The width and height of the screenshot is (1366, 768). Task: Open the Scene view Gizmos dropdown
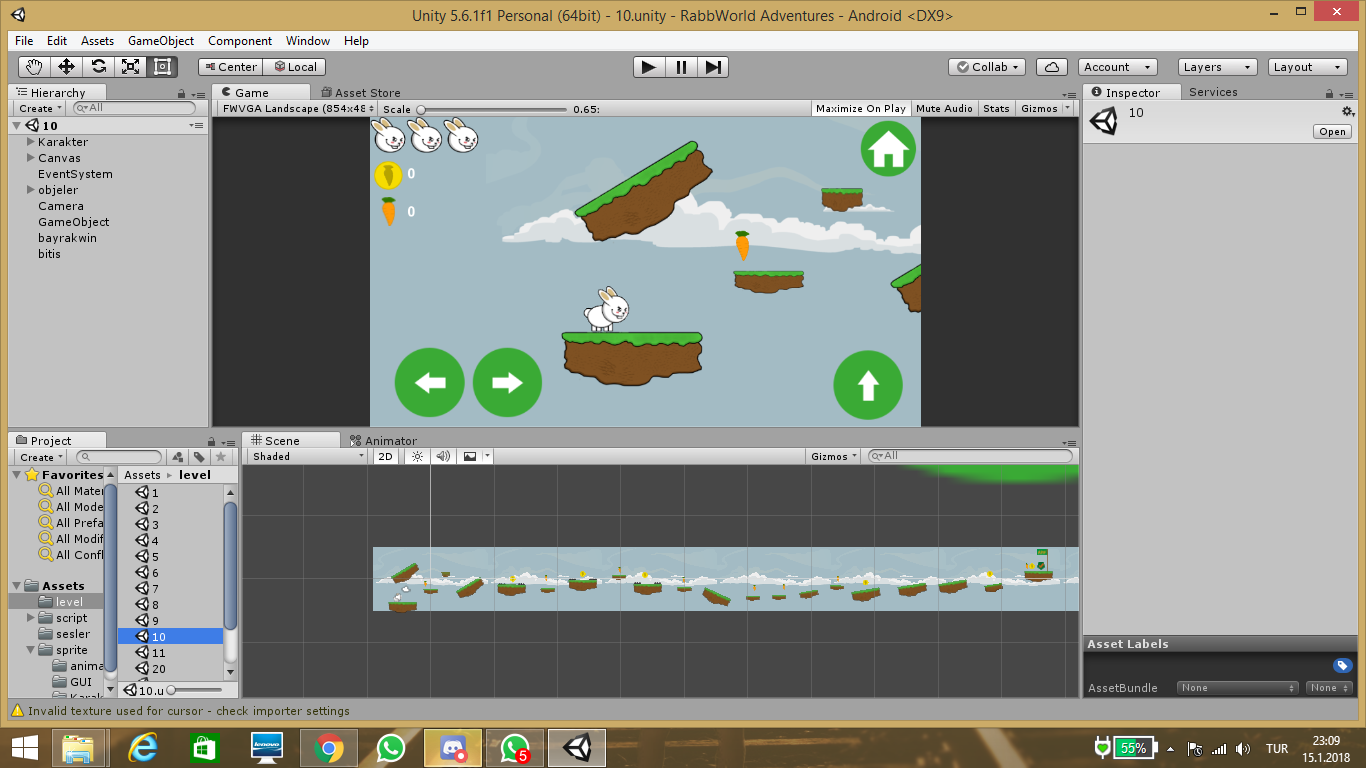pos(835,456)
